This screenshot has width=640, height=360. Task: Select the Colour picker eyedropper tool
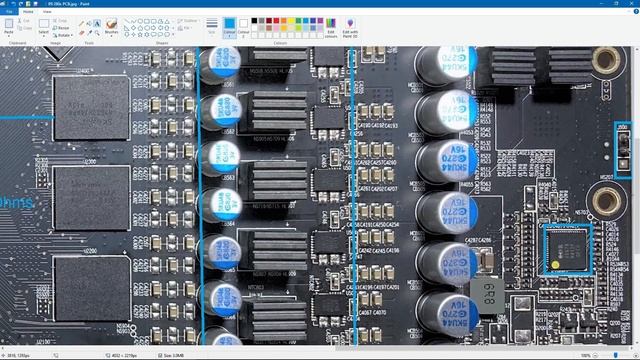[x=89, y=33]
